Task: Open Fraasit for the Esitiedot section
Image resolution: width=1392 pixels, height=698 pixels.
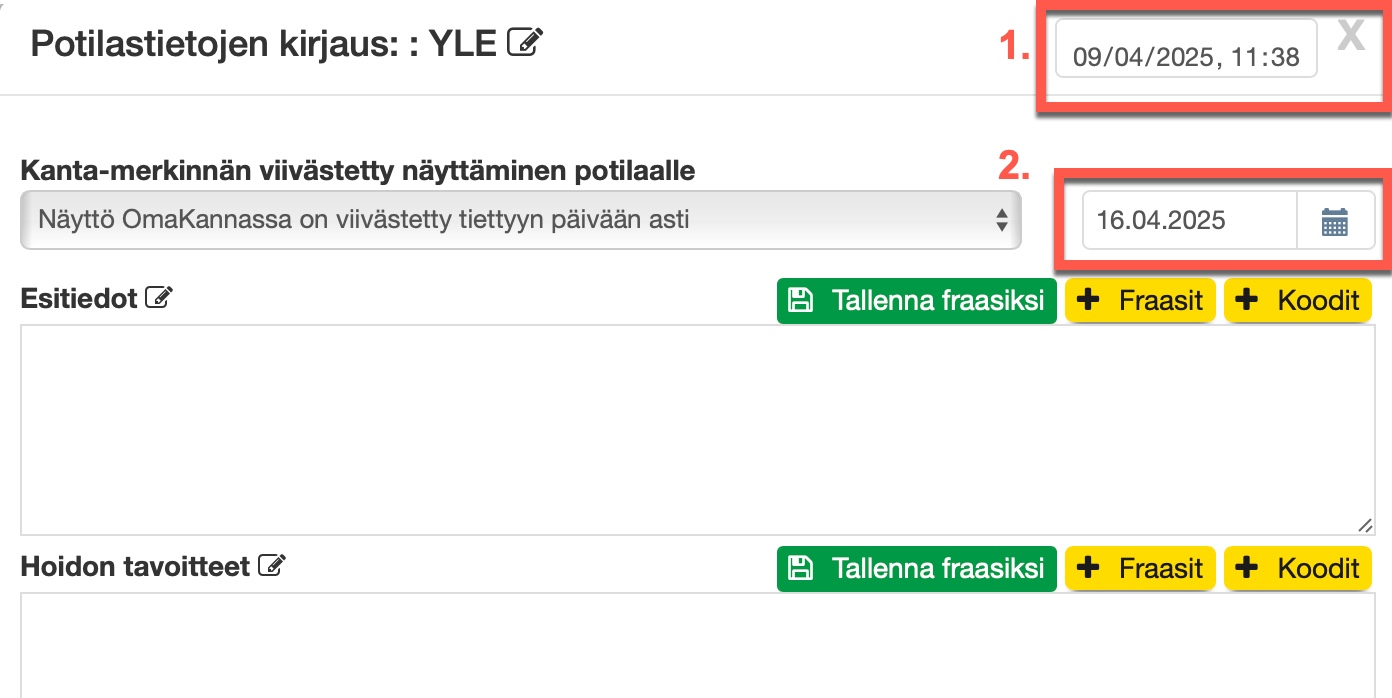Action: click(1141, 300)
